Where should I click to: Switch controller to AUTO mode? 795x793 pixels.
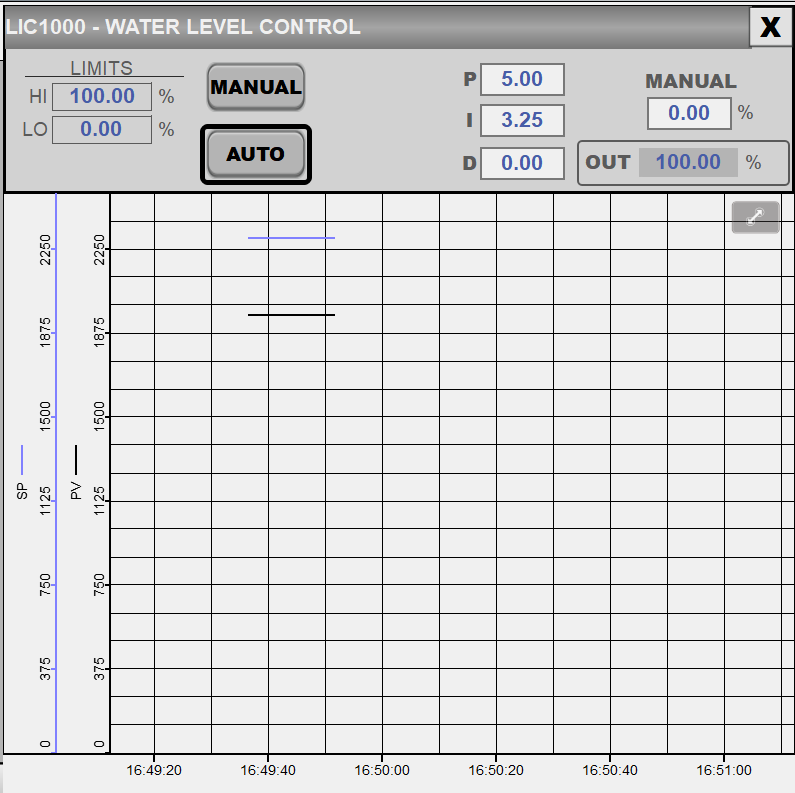[256, 154]
